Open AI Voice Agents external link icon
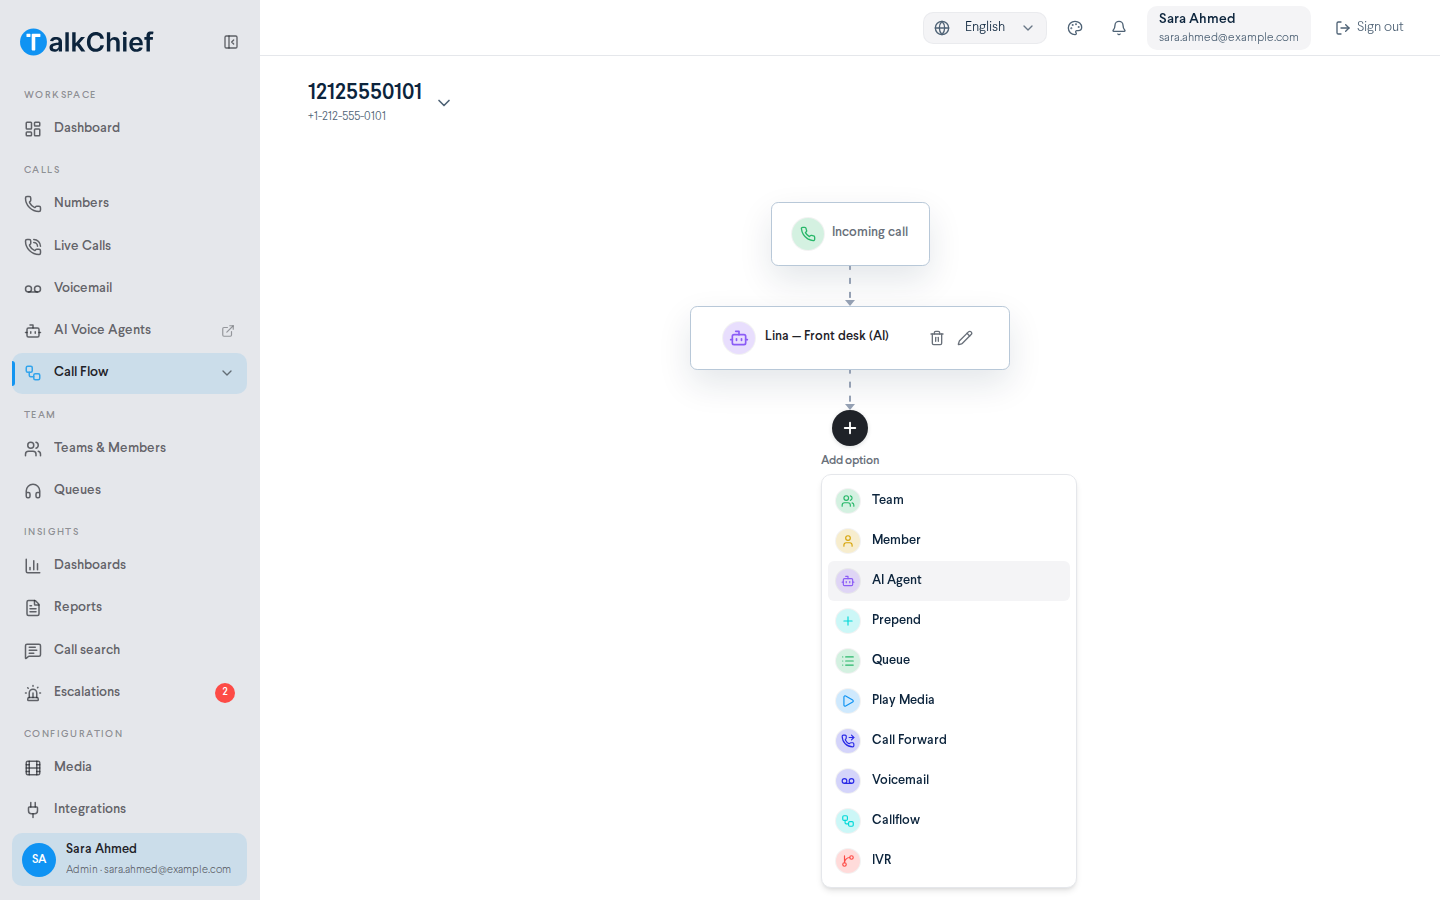1440x900 pixels. (x=228, y=330)
